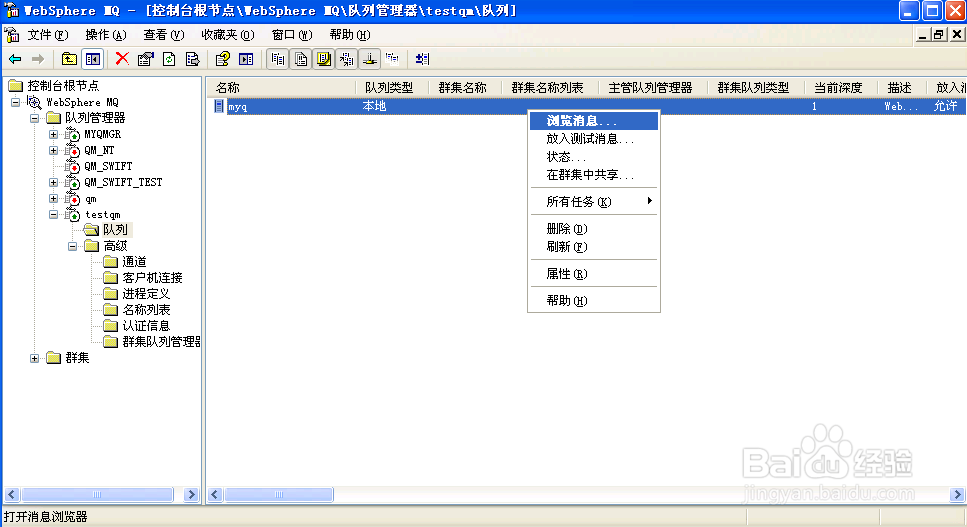Sort by the 队列类型 column header
This screenshot has width=967, height=527.
(392, 88)
